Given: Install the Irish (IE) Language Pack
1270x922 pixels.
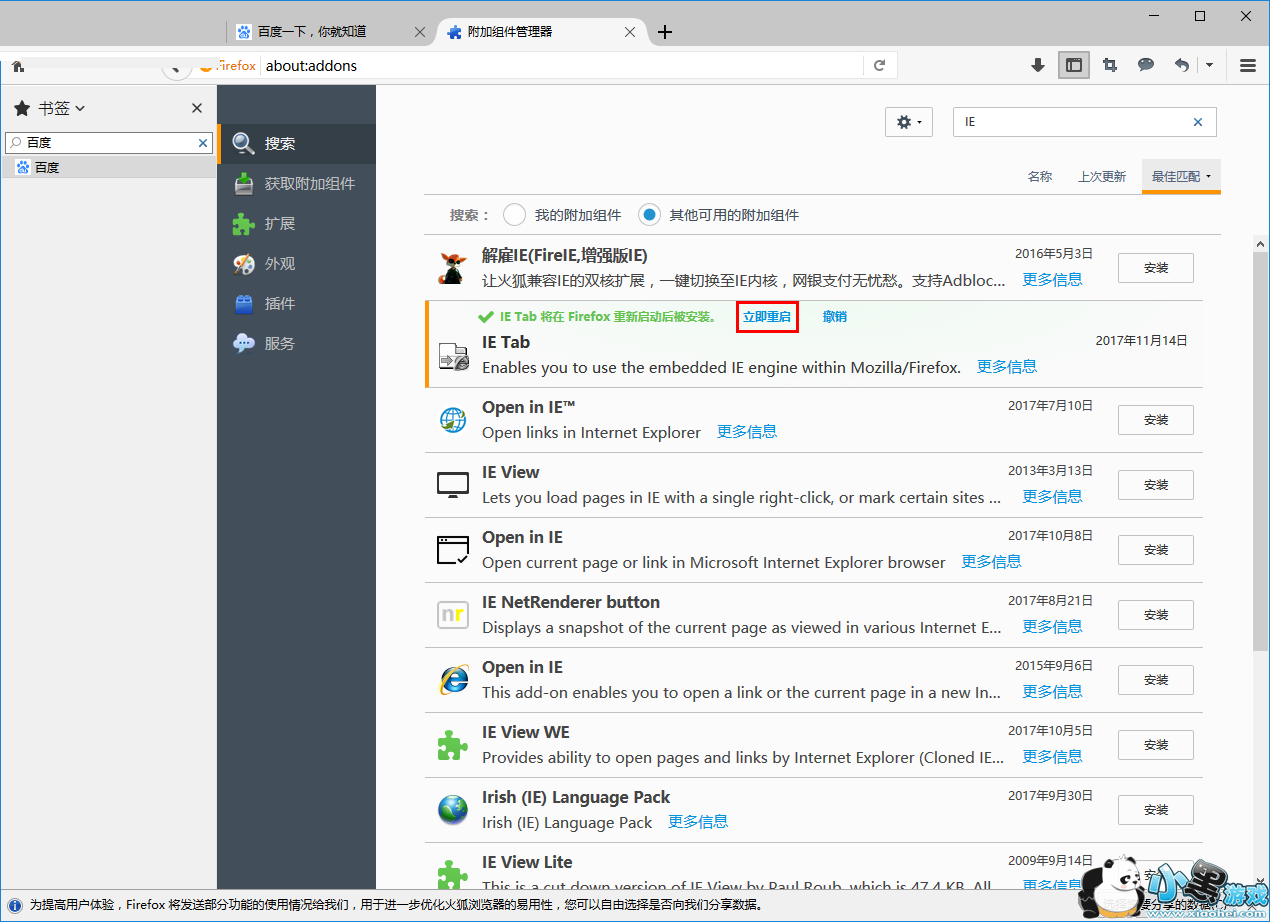Looking at the screenshot, I should [x=1156, y=810].
